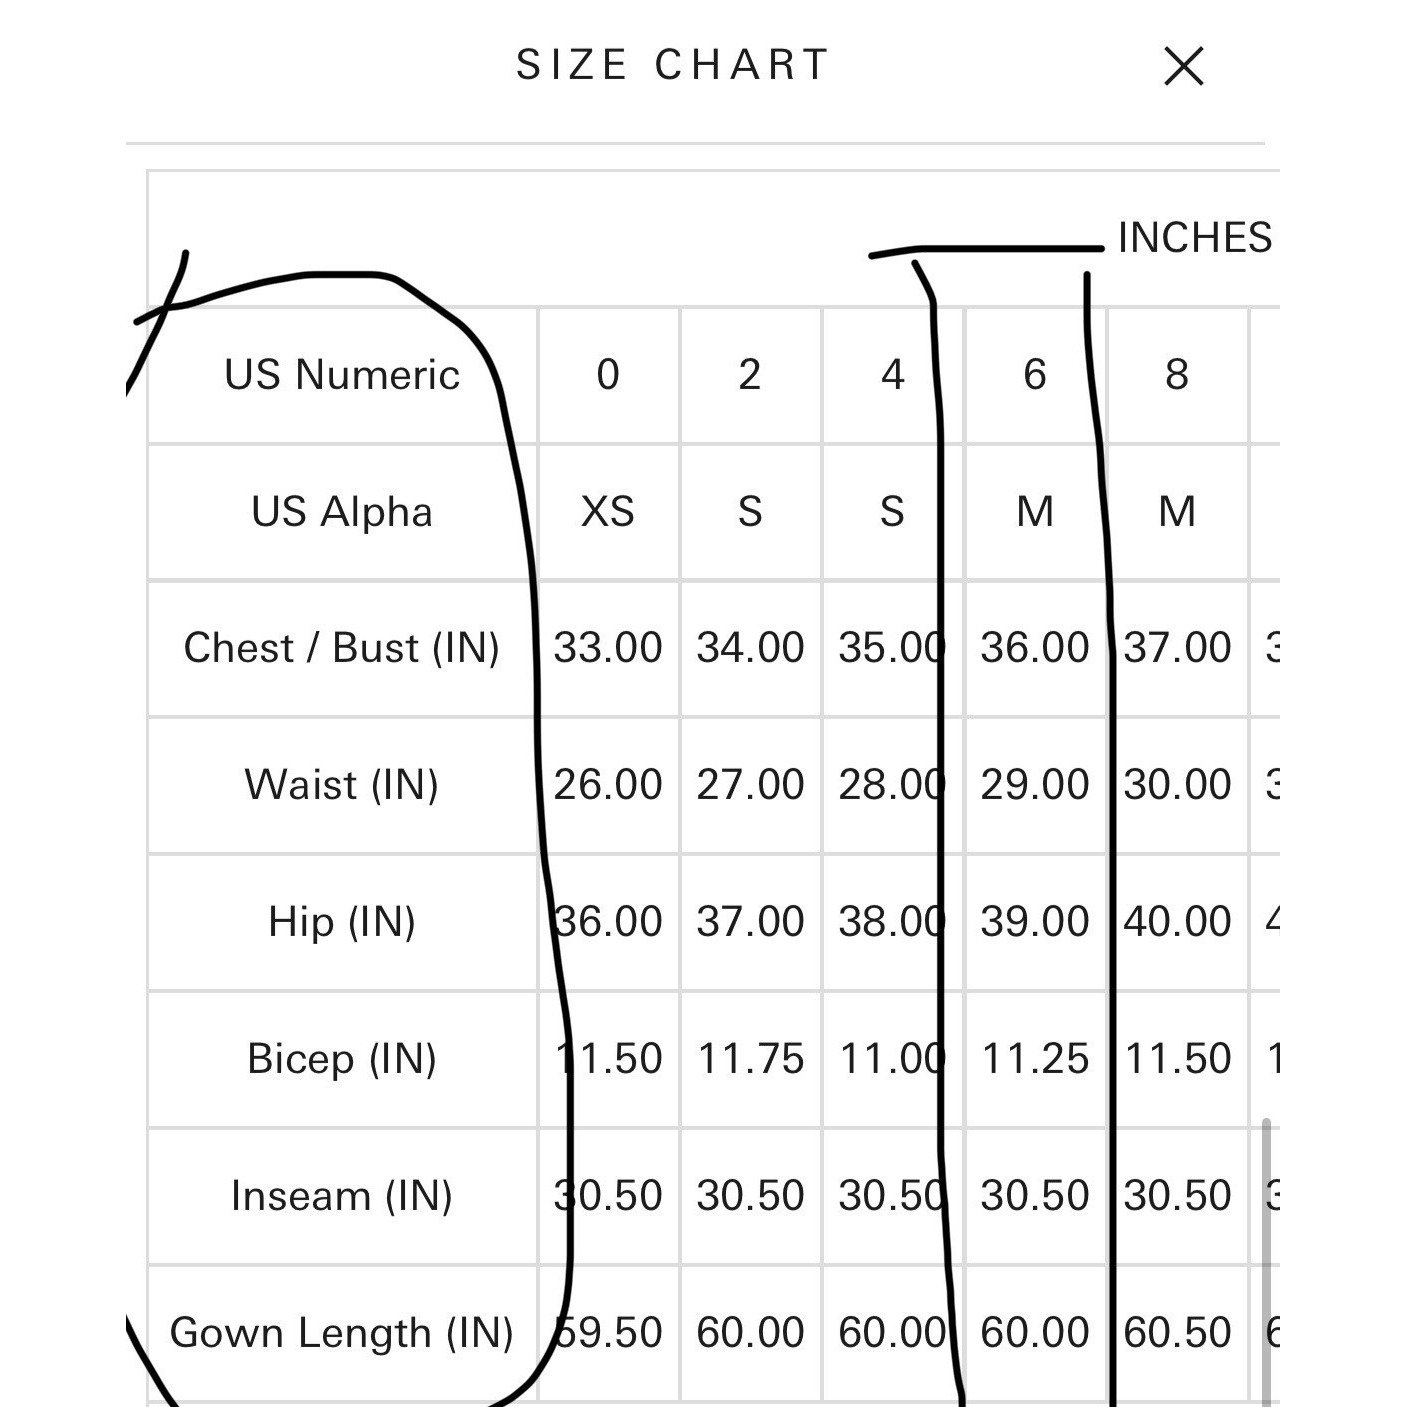This screenshot has height=1407, width=1407.
Task: Select the US Numeric row header
Action: tap(342, 375)
